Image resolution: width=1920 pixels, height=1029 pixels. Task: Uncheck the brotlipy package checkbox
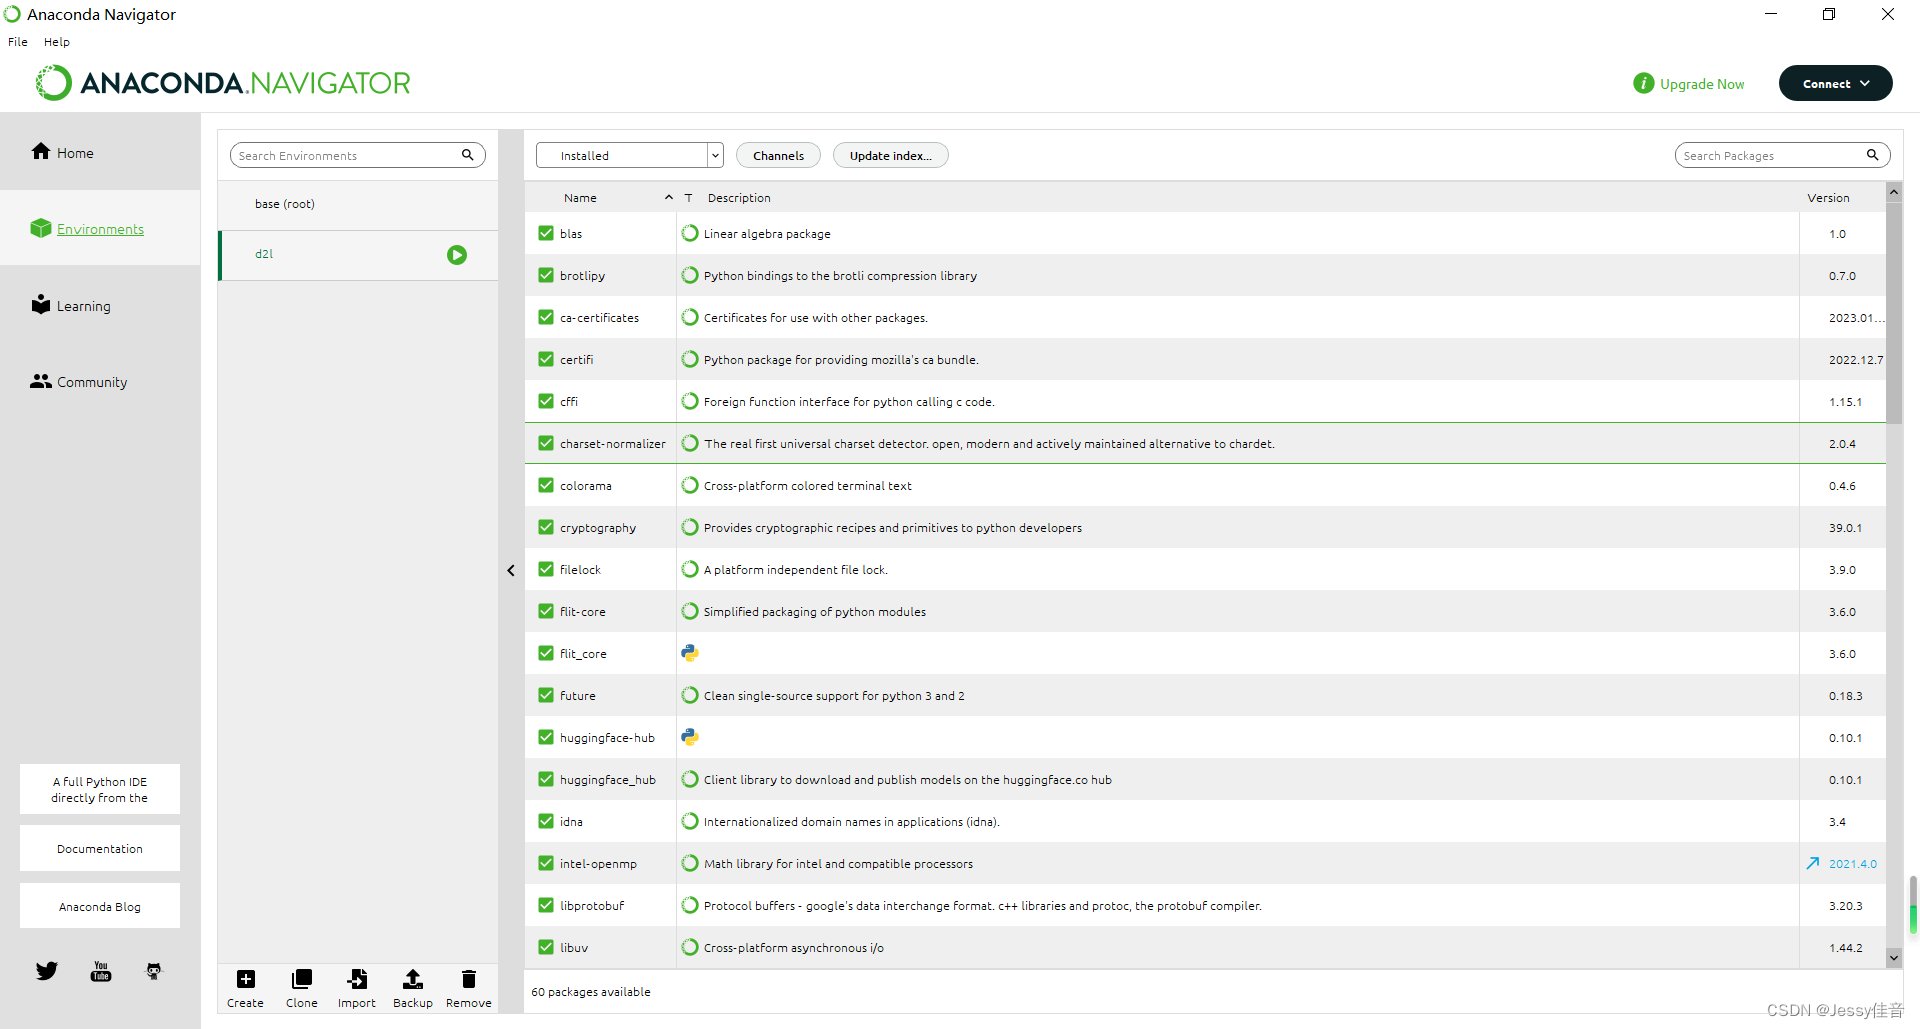click(546, 275)
